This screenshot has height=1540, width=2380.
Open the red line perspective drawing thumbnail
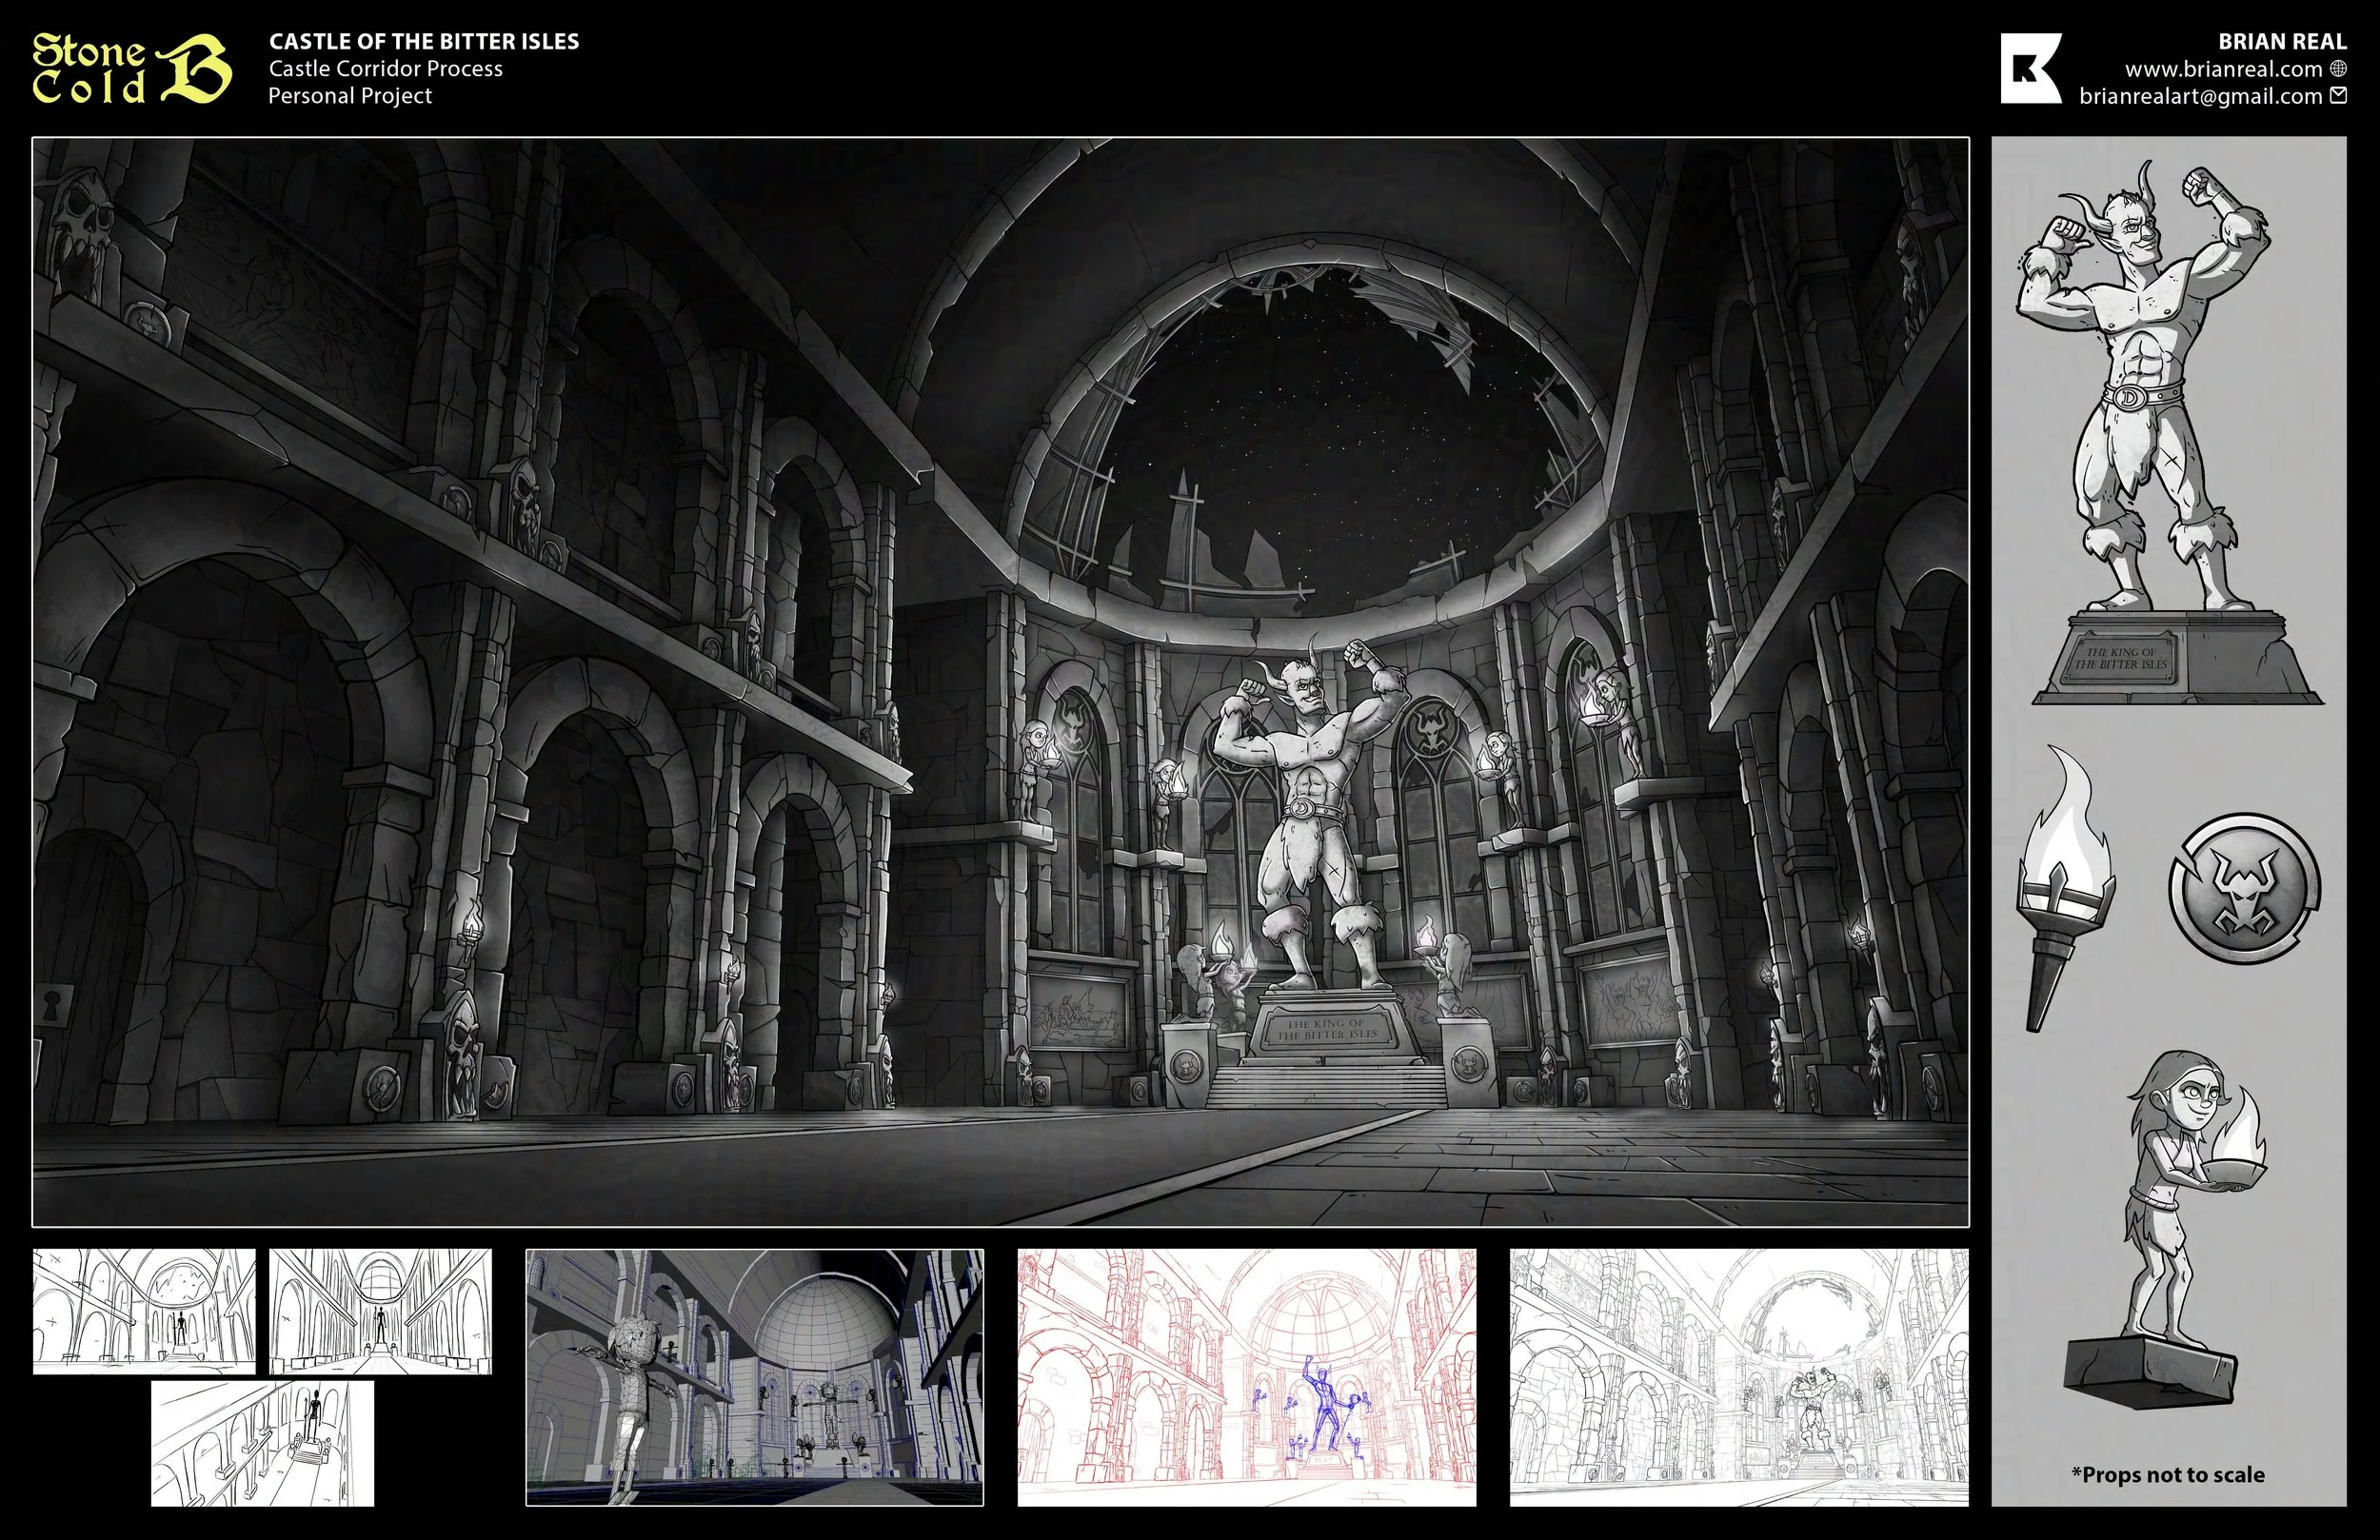(x=1246, y=1377)
